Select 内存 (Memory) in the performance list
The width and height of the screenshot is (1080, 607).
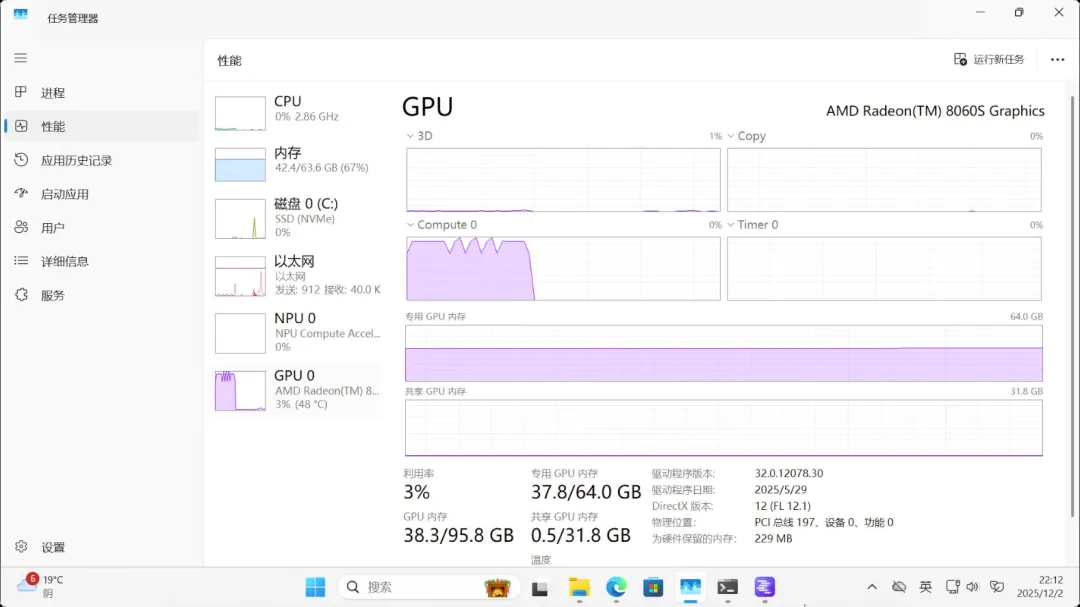point(297,165)
